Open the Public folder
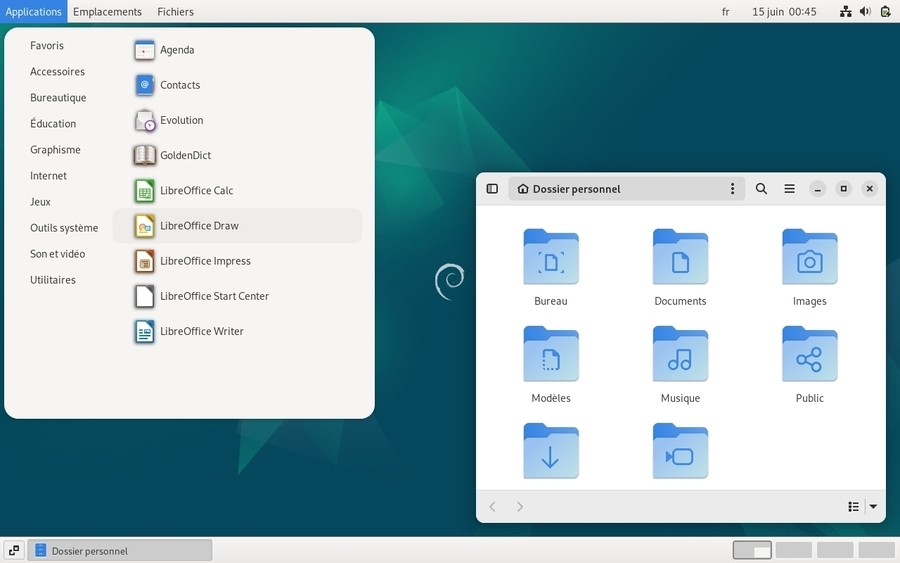Image resolution: width=900 pixels, height=563 pixels. coord(809,364)
